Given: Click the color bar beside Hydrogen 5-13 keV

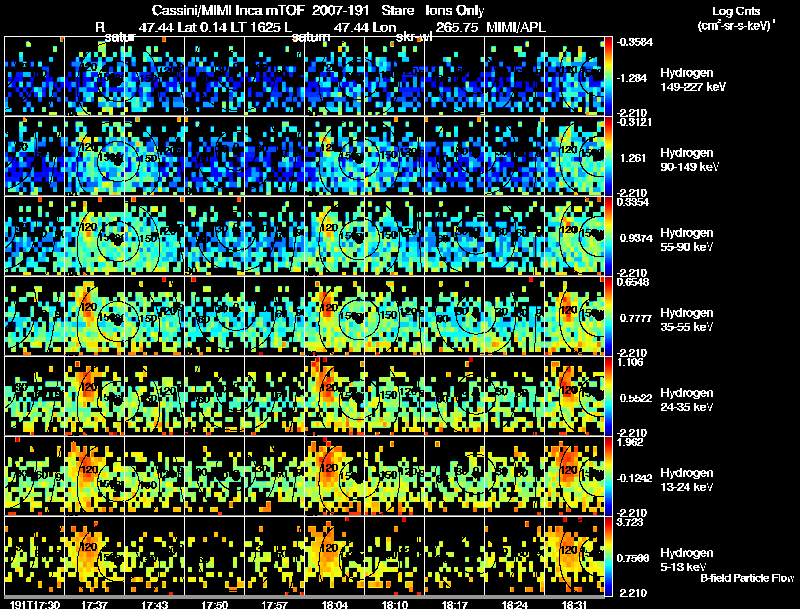Looking at the screenshot, I should click(x=608, y=556).
